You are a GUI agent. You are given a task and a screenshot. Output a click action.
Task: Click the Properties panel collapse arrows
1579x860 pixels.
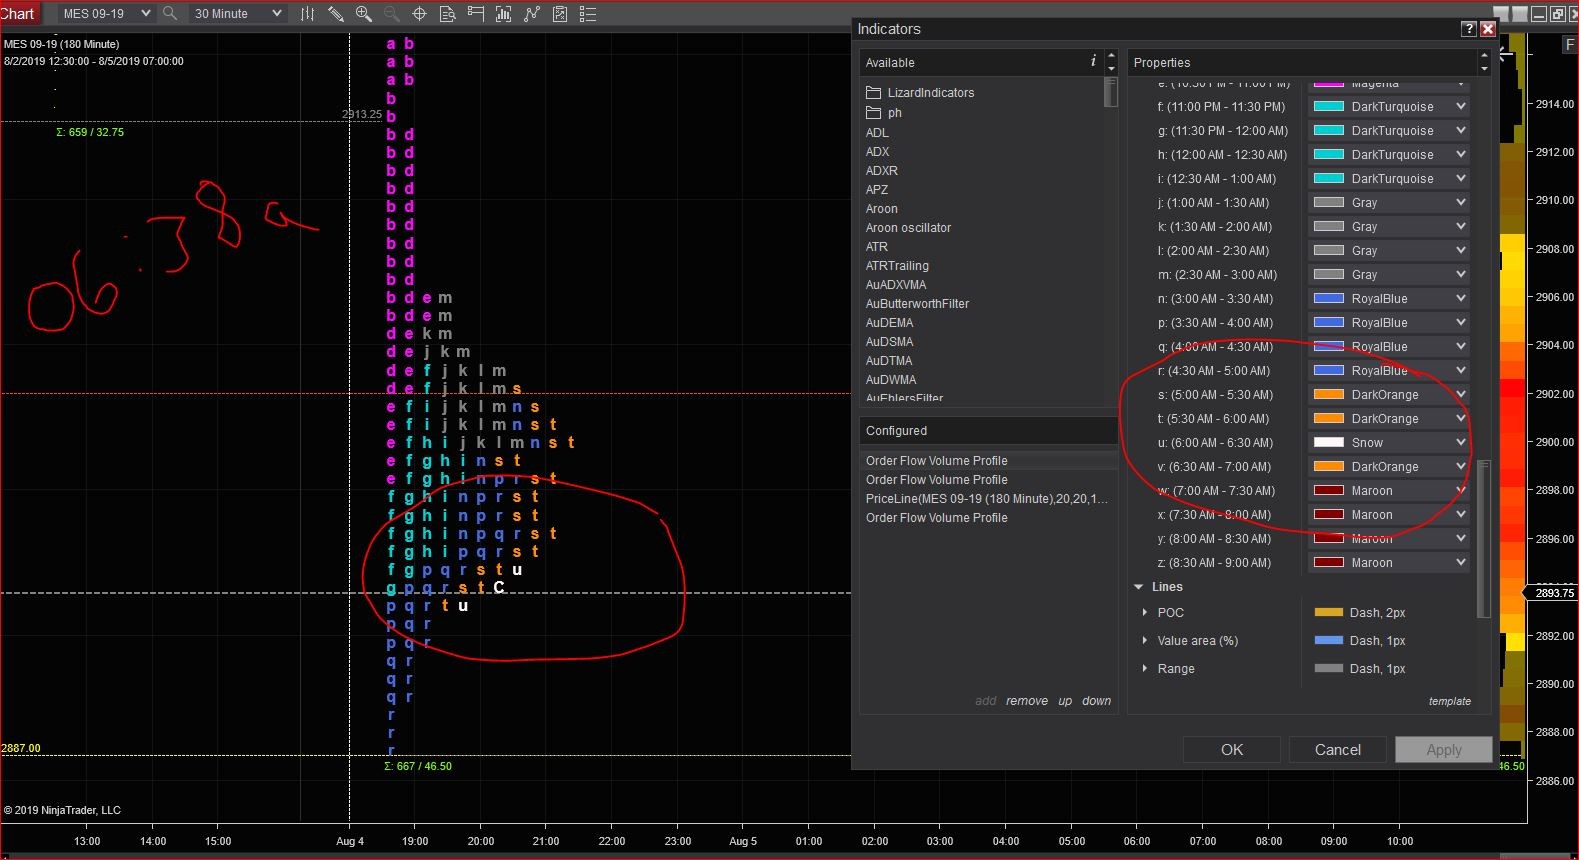point(1484,62)
